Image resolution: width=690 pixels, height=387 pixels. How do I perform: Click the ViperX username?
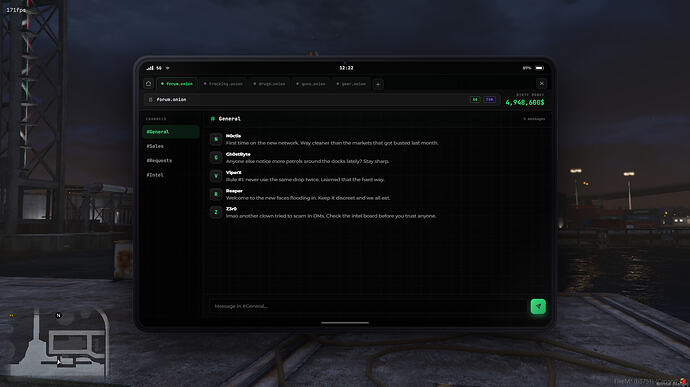[x=234, y=173]
